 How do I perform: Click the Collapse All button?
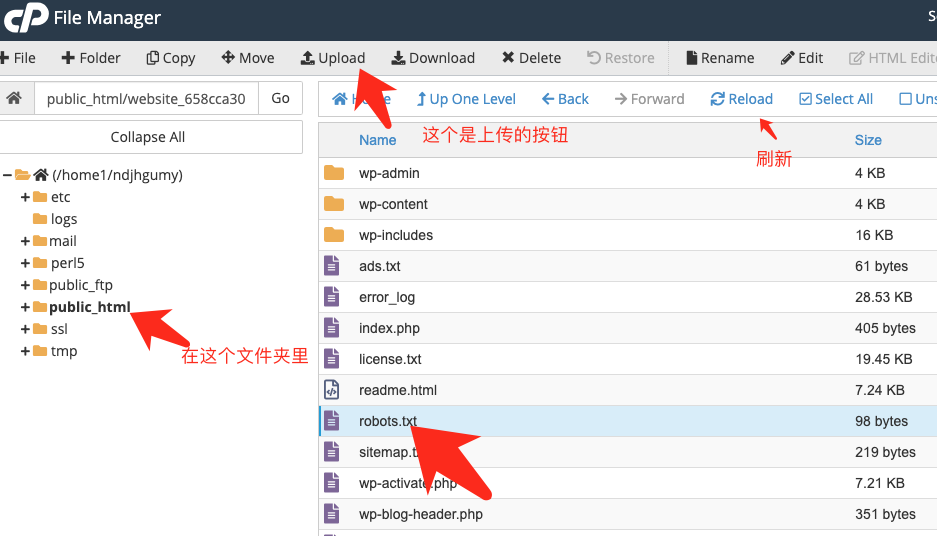[148, 137]
